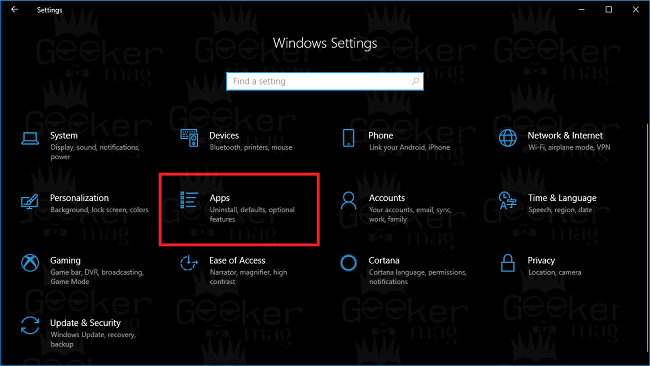Select the Accounts person icon

[348, 200]
